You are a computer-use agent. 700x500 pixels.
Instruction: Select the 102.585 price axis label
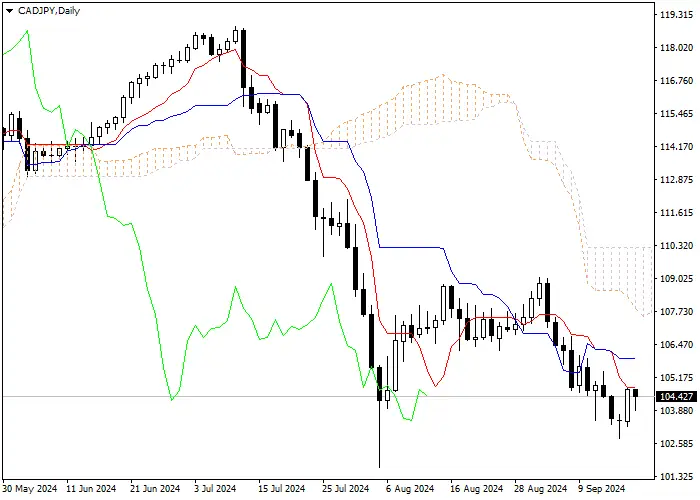point(676,444)
